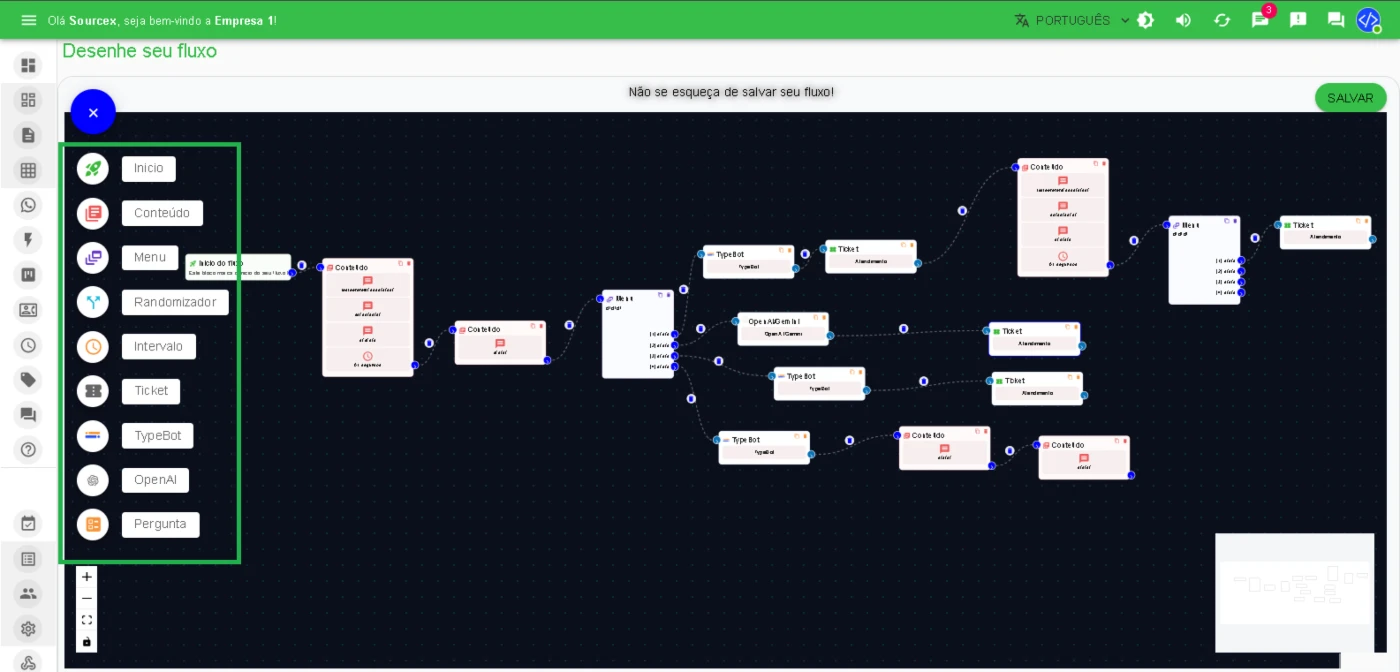The image size is (1400, 672).
Task: Open the kanban board icon in the sidebar
Action: point(28,275)
